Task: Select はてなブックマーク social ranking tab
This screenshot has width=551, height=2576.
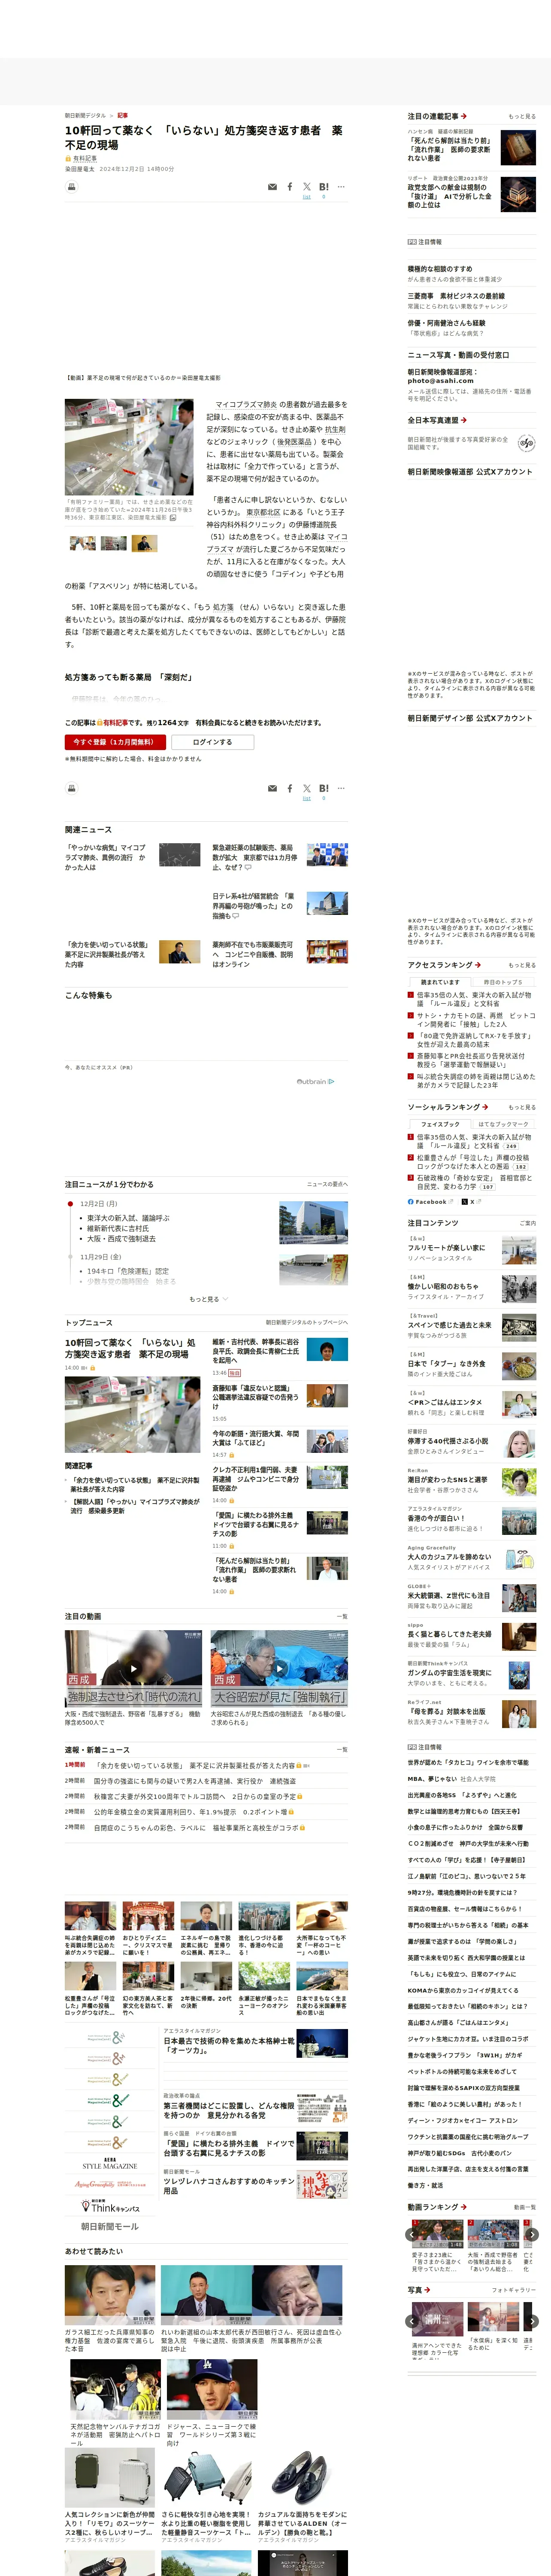Action: click(503, 1124)
